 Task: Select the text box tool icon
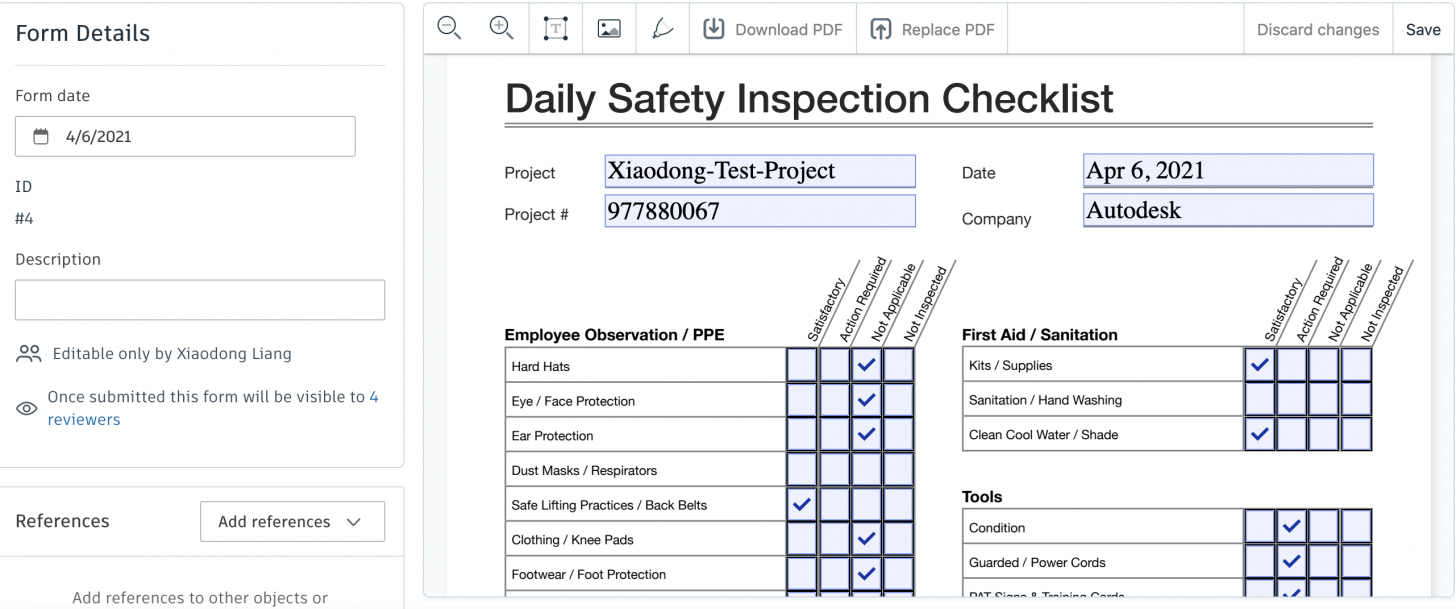[x=556, y=29]
